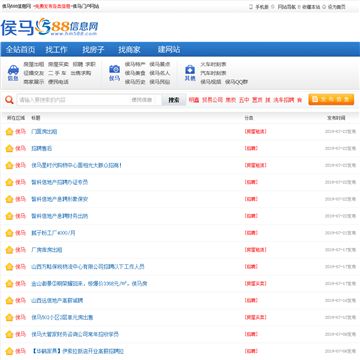Click the 搜索 search button
360x360 pixels.
click(174, 100)
